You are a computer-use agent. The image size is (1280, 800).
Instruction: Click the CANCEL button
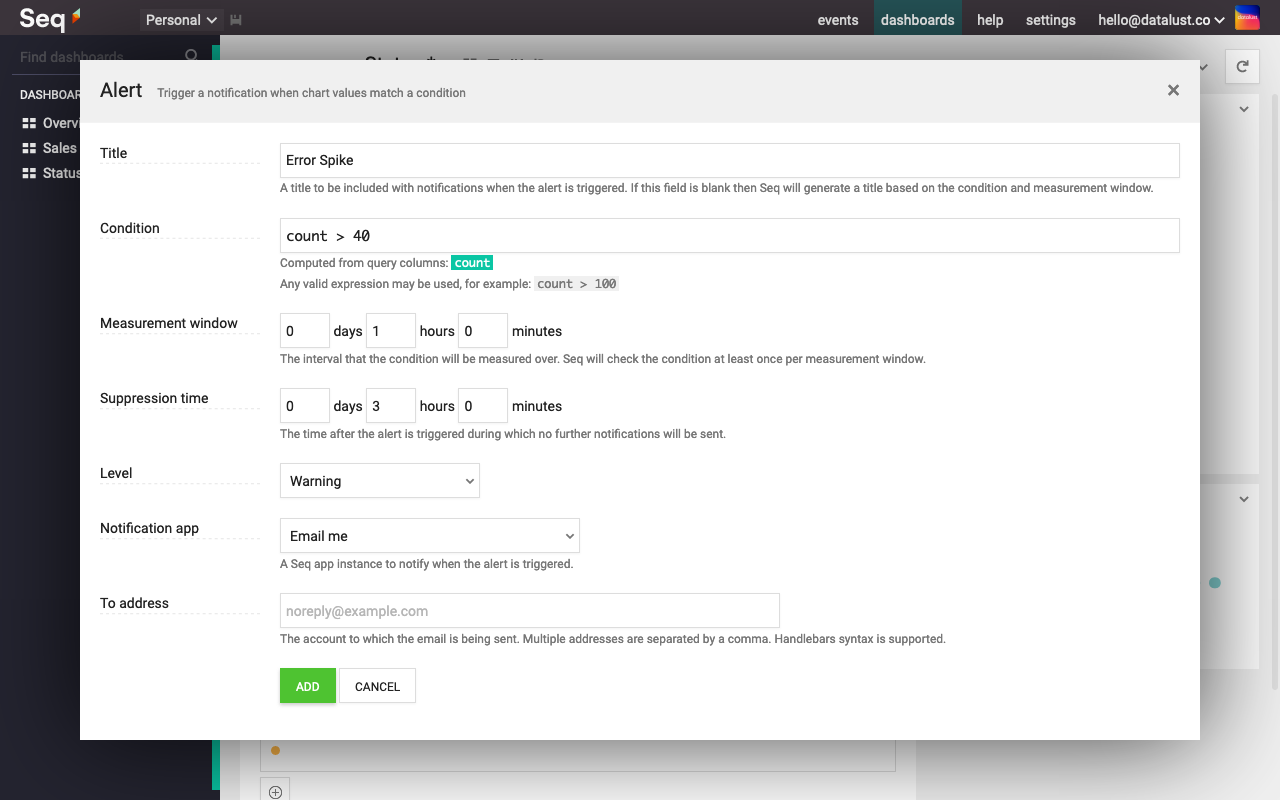click(377, 686)
